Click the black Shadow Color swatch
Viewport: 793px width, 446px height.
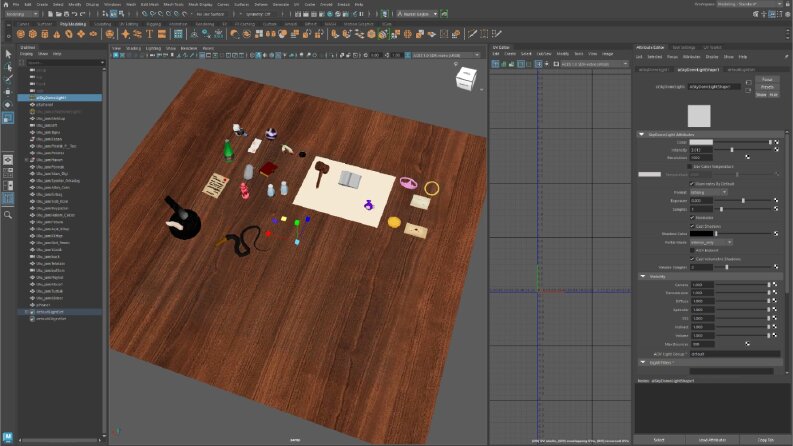coord(701,234)
